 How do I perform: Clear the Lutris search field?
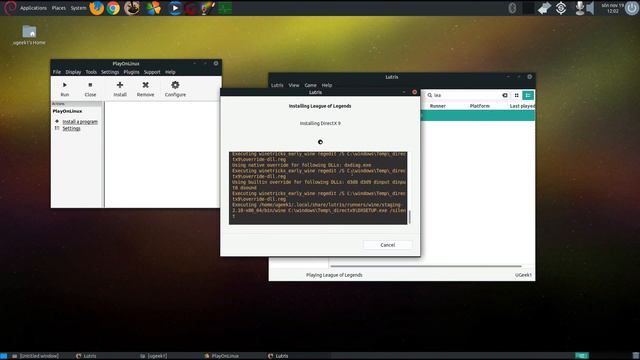pos(505,95)
